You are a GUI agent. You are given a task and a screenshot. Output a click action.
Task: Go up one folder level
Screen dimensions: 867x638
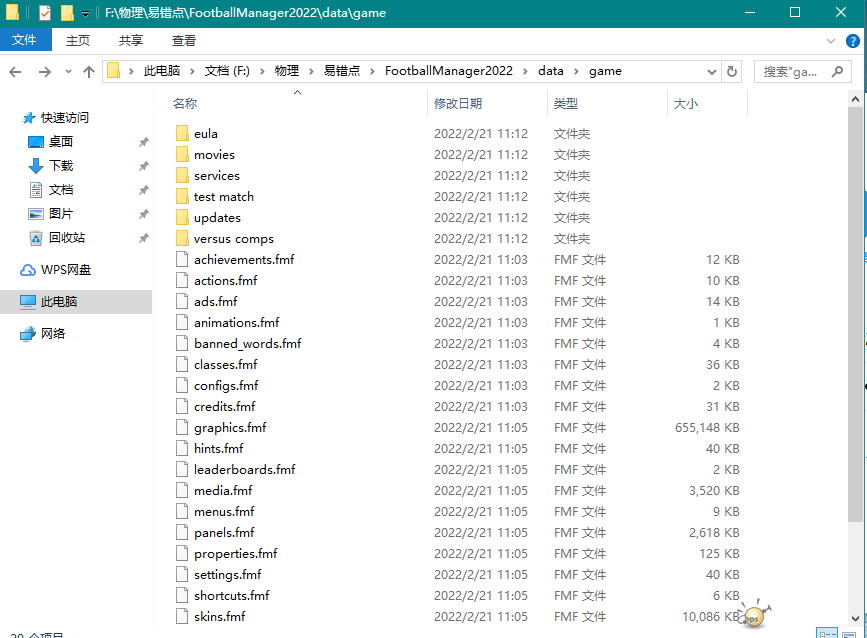pos(88,71)
